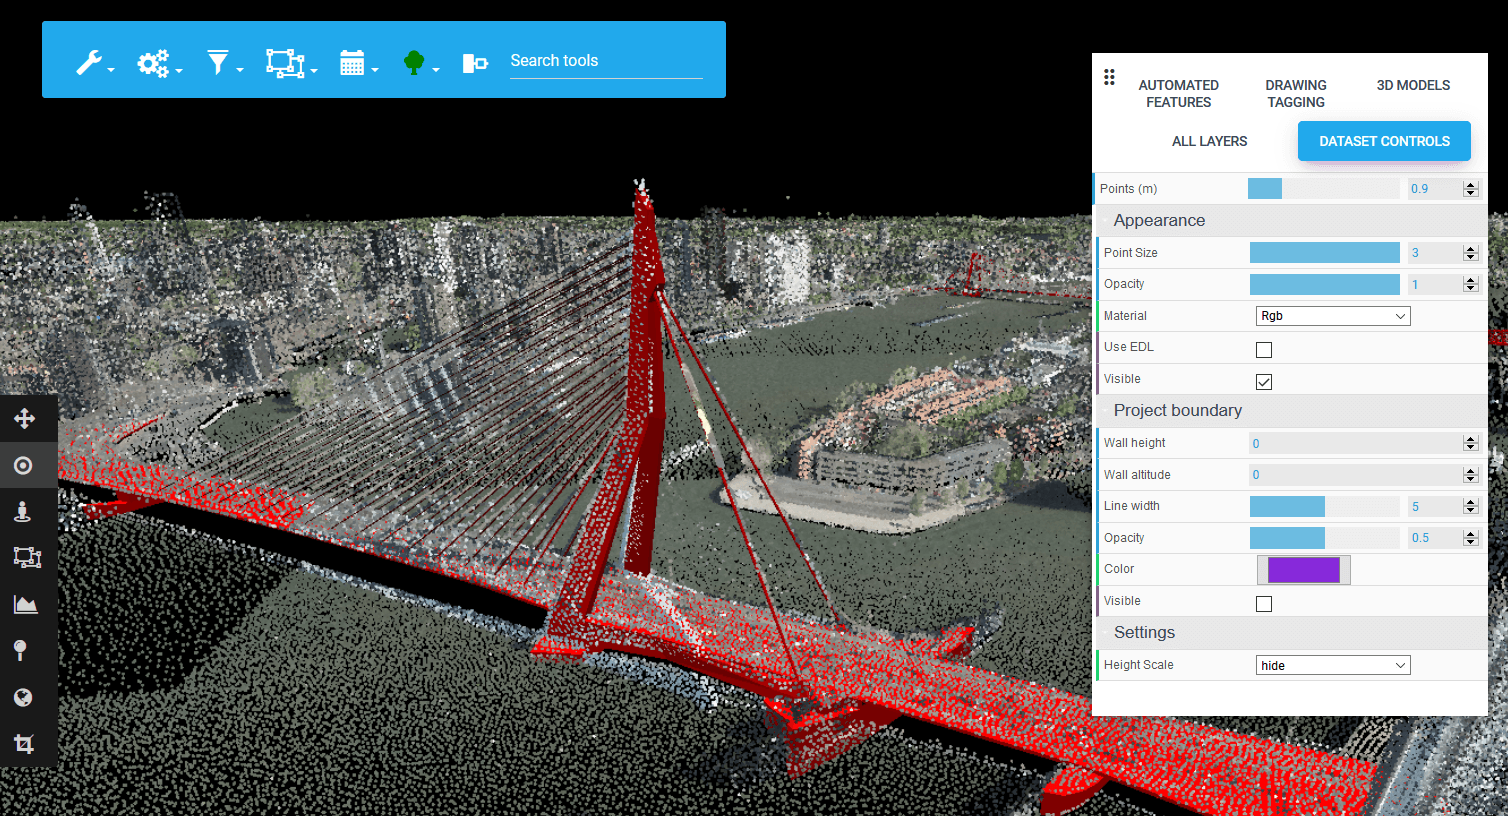Click the Points (m) stepper arrows

(x=1470, y=189)
